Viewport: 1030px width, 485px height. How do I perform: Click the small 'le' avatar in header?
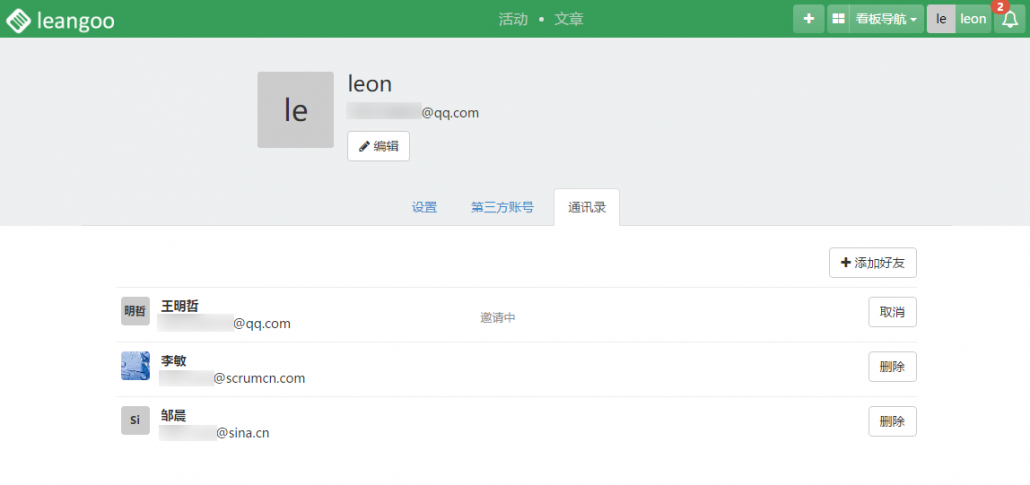[941, 19]
